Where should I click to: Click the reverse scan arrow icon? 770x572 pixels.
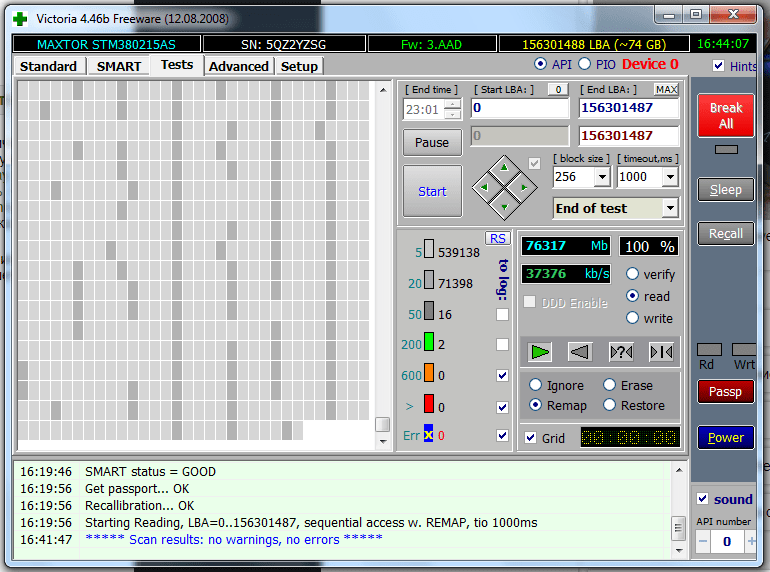tap(580, 351)
